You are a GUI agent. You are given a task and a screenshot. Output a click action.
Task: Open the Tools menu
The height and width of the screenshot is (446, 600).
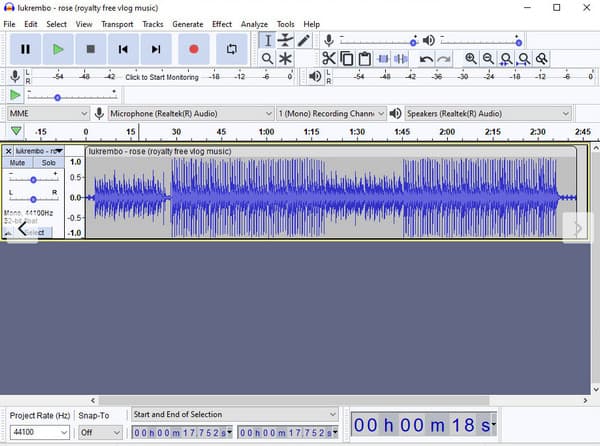[x=285, y=24]
